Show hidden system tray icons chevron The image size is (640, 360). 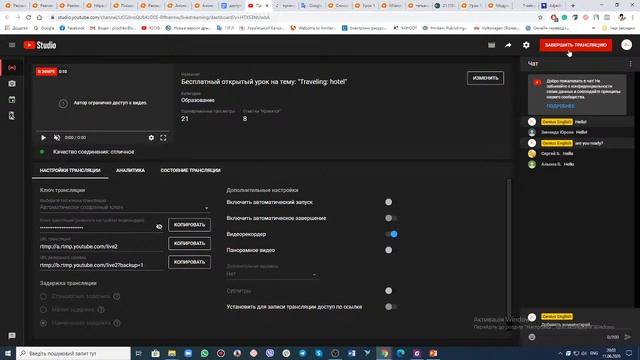coord(560,353)
